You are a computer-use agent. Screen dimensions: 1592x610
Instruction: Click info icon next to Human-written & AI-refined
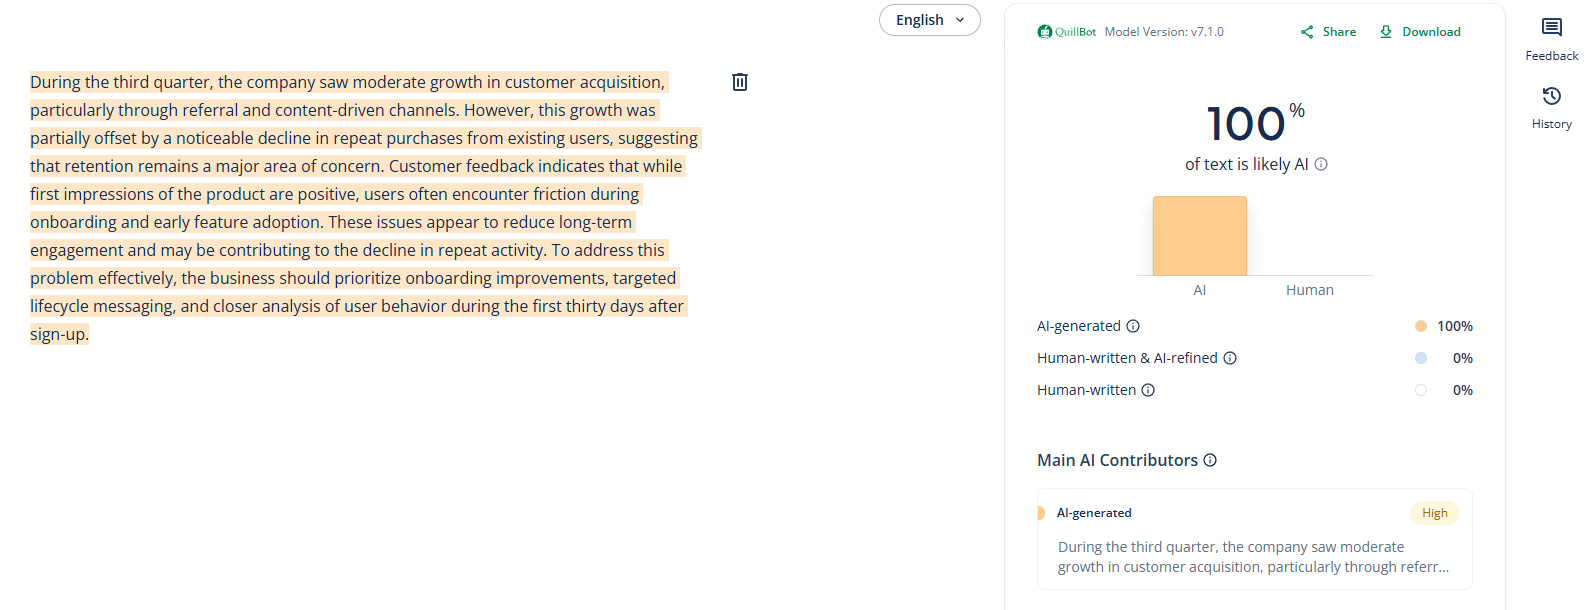pyautogui.click(x=1230, y=358)
